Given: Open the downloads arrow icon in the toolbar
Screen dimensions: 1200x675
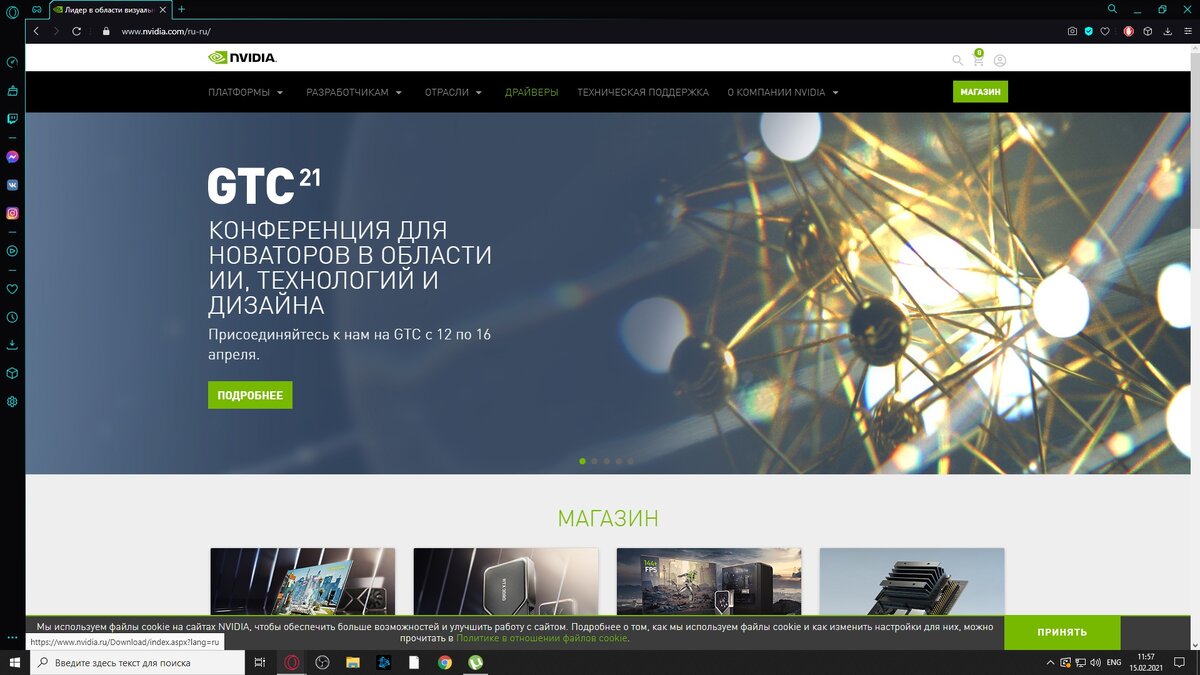Looking at the screenshot, I should point(1166,31).
